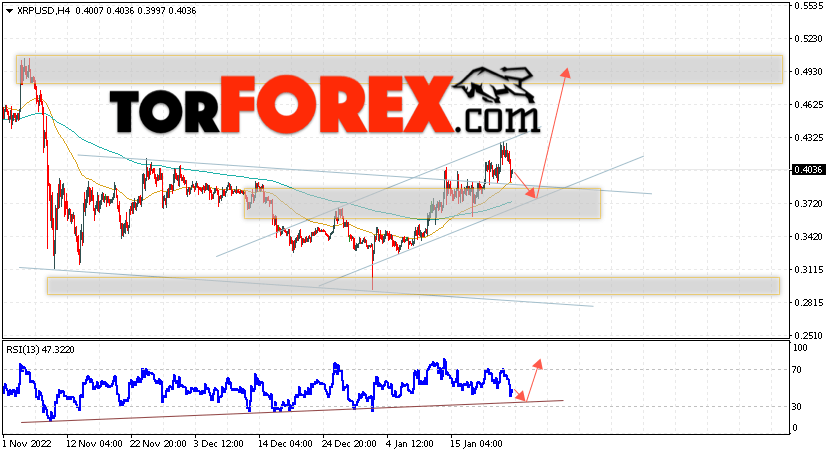Image resolution: width=830 pixels, height=455 pixels.
Task: Click the 4 Jan 12:00 time label
Action: 409,443
